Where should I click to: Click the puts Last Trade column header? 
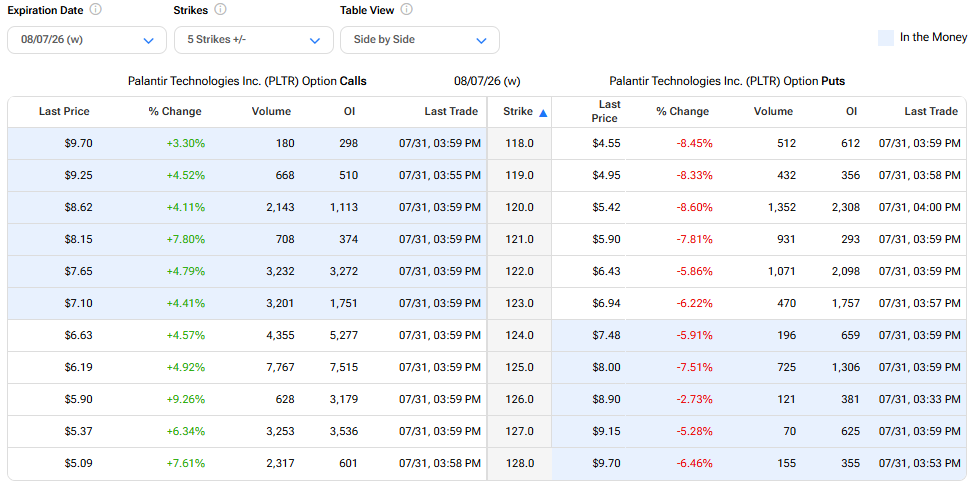tap(931, 112)
